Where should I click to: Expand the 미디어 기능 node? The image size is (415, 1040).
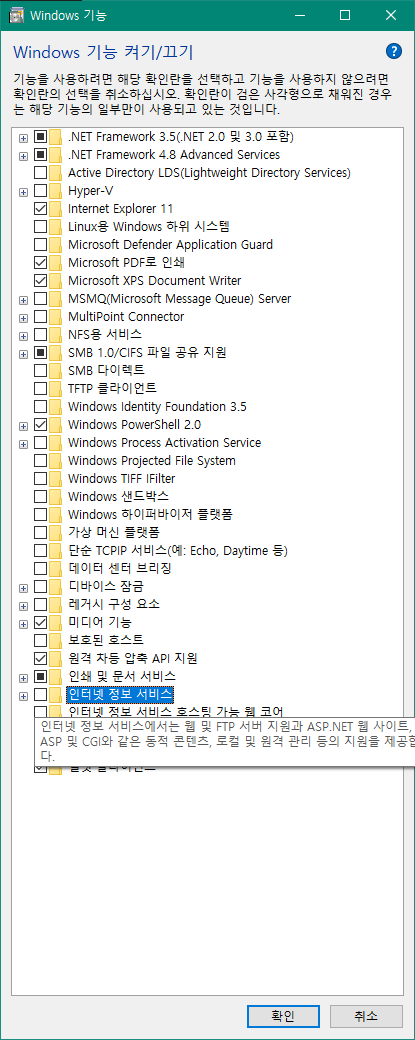[x=24, y=623]
